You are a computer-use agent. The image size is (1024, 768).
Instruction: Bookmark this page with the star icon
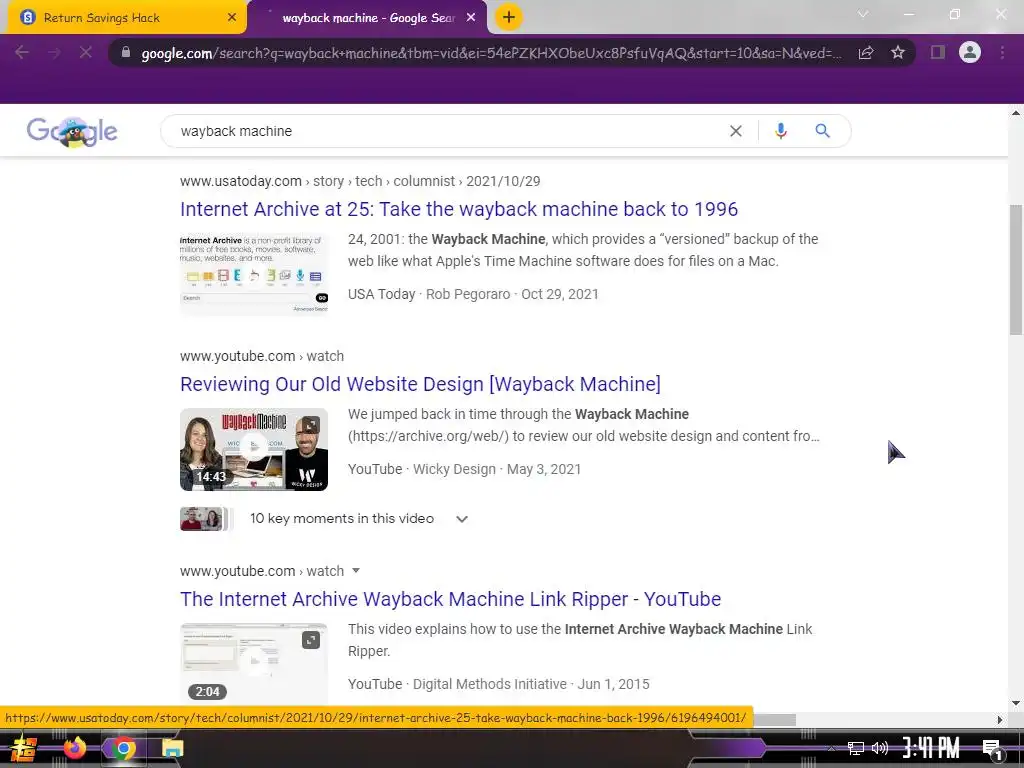(x=898, y=52)
